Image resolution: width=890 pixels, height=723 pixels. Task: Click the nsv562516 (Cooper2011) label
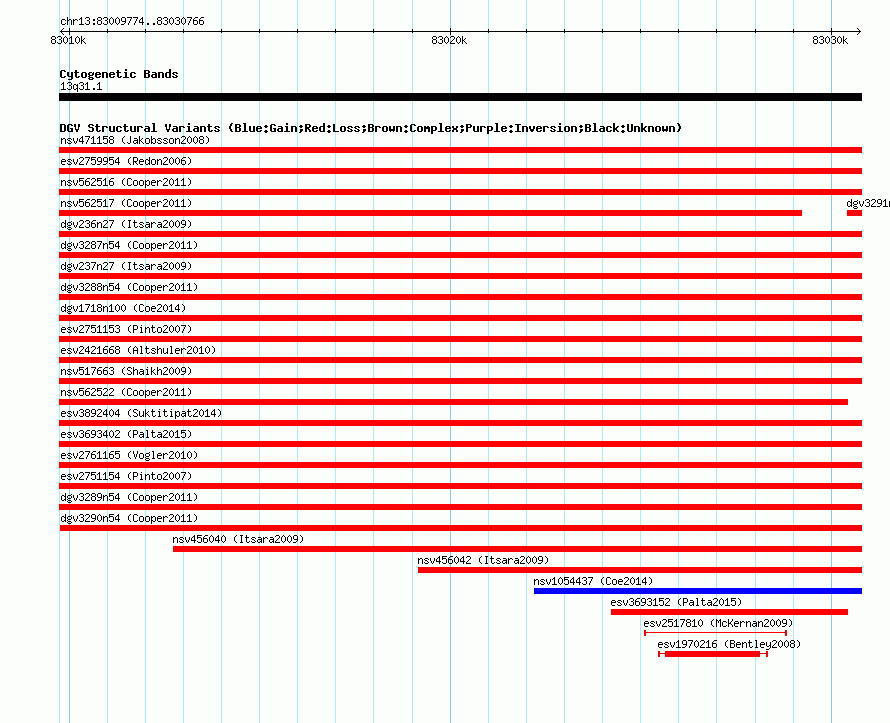pos(126,182)
